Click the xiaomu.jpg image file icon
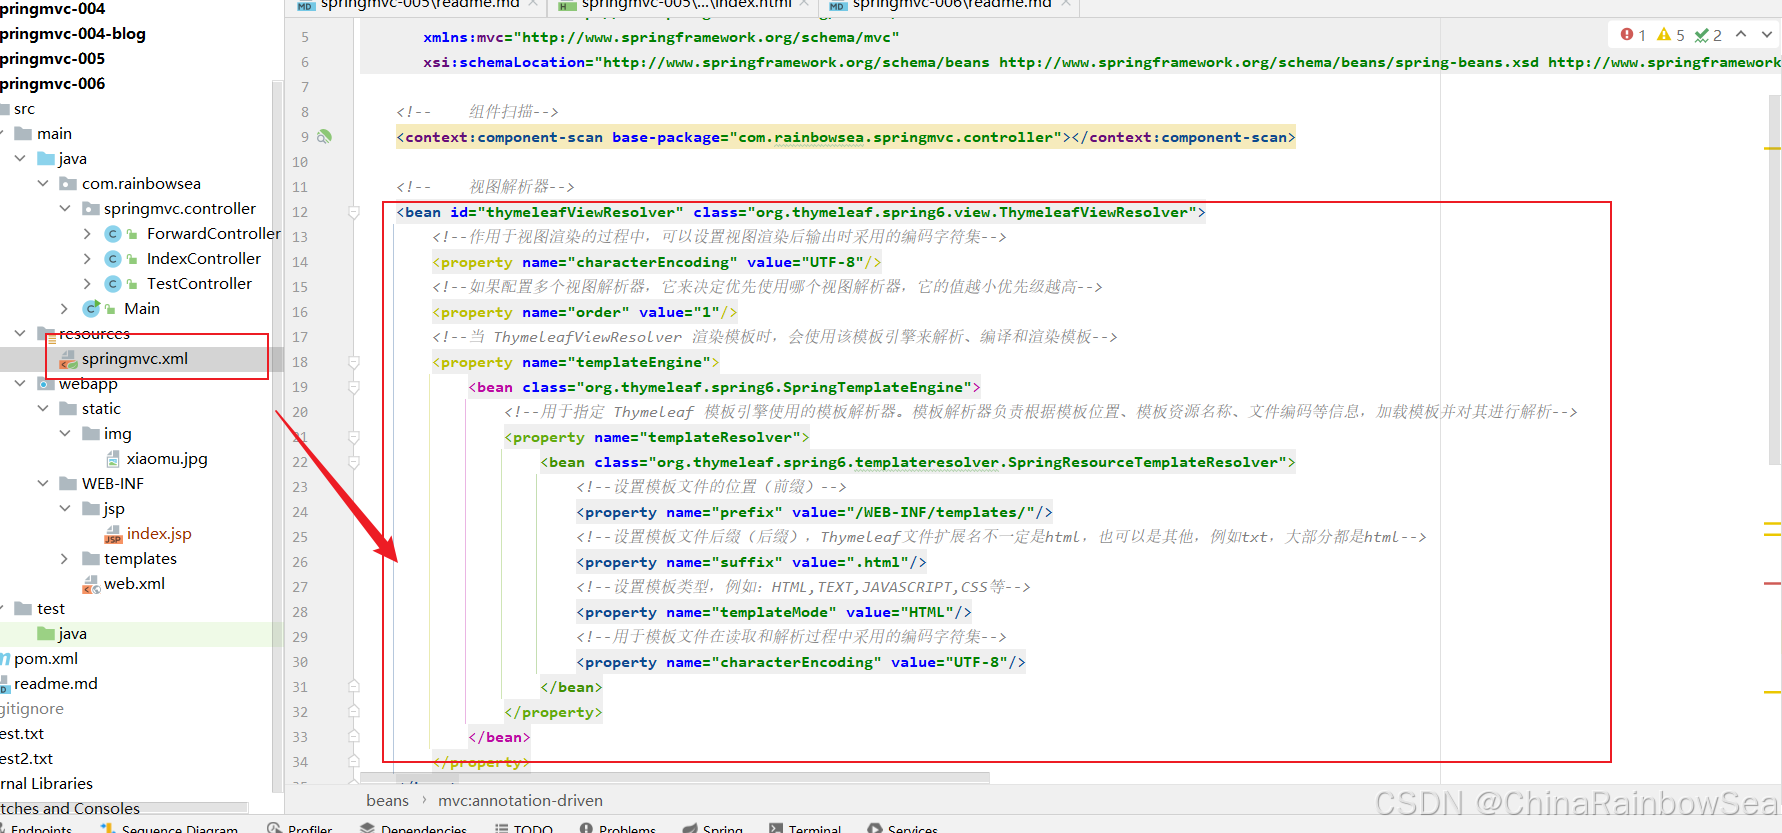Screen dimensions: 1782x833 (x=114, y=459)
